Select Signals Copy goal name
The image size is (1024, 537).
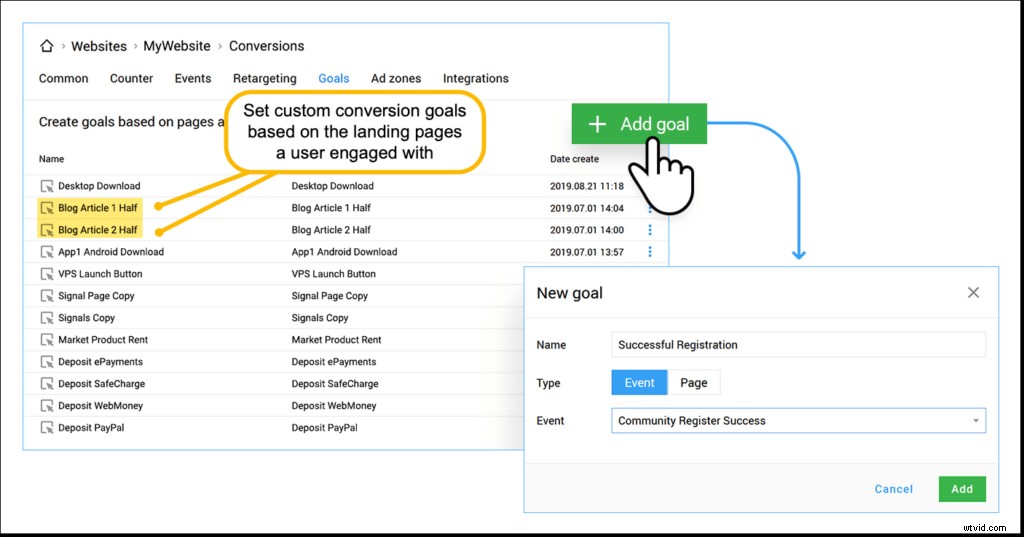(x=86, y=318)
